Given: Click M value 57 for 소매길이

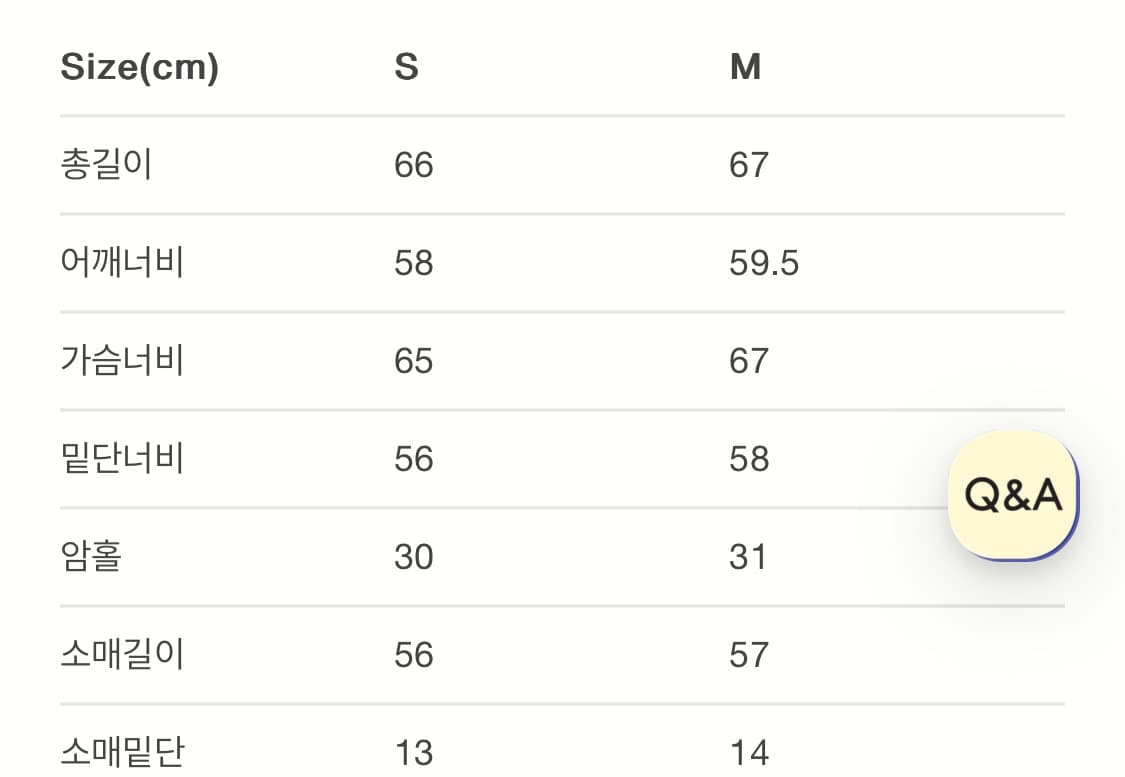Looking at the screenshot, I should 749,655.
